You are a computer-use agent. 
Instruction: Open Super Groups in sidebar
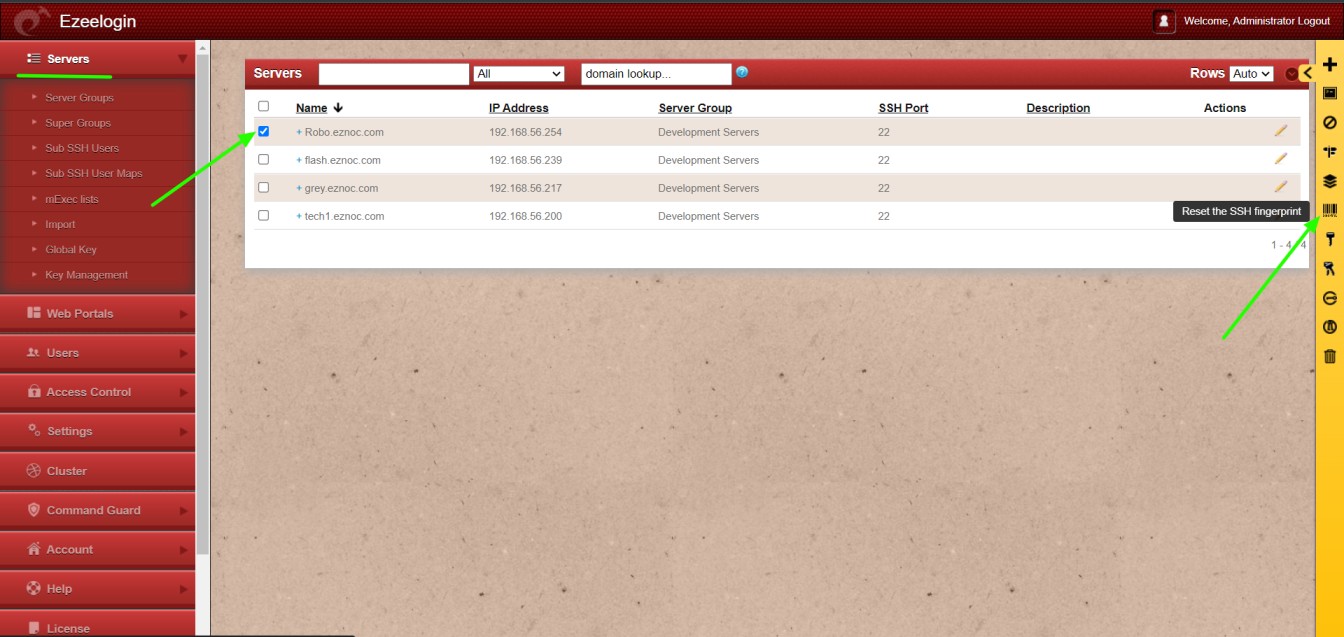click(78, 123)
